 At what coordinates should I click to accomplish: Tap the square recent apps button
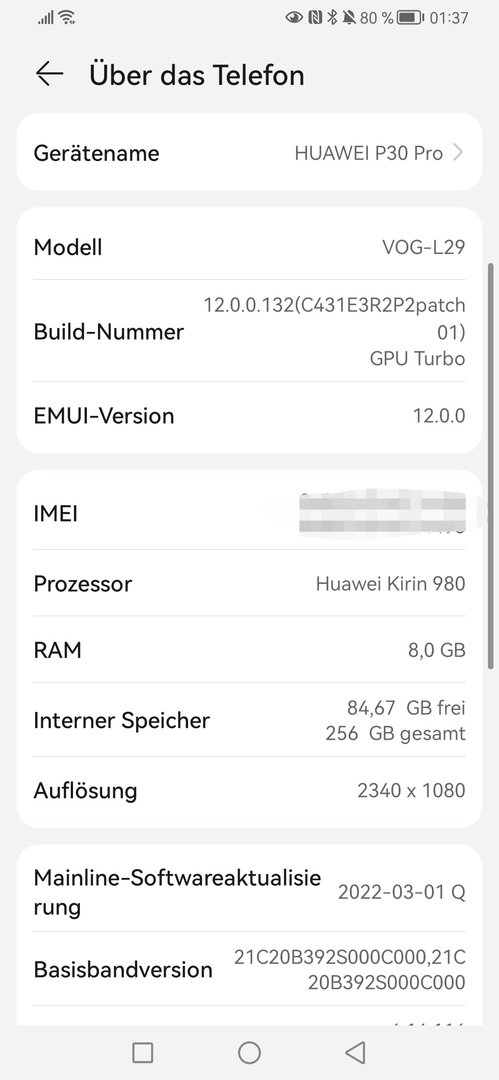(142, 1052)
